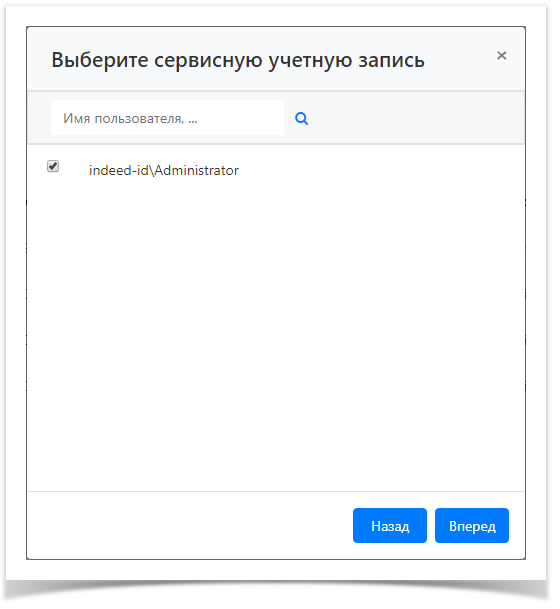Toggle the indeed-id\Administrator checkbox

pyautogui.click(x=53, y=166)
